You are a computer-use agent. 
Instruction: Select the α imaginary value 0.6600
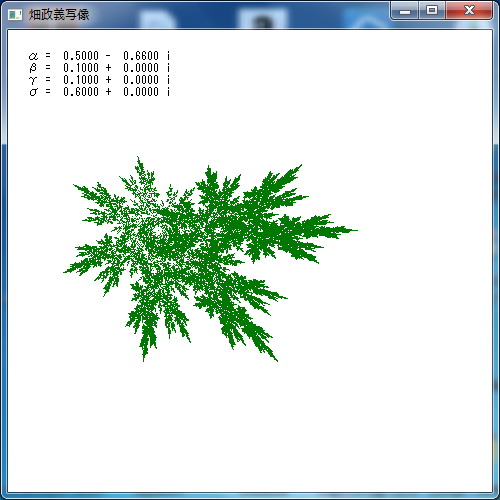pos(141,56)
